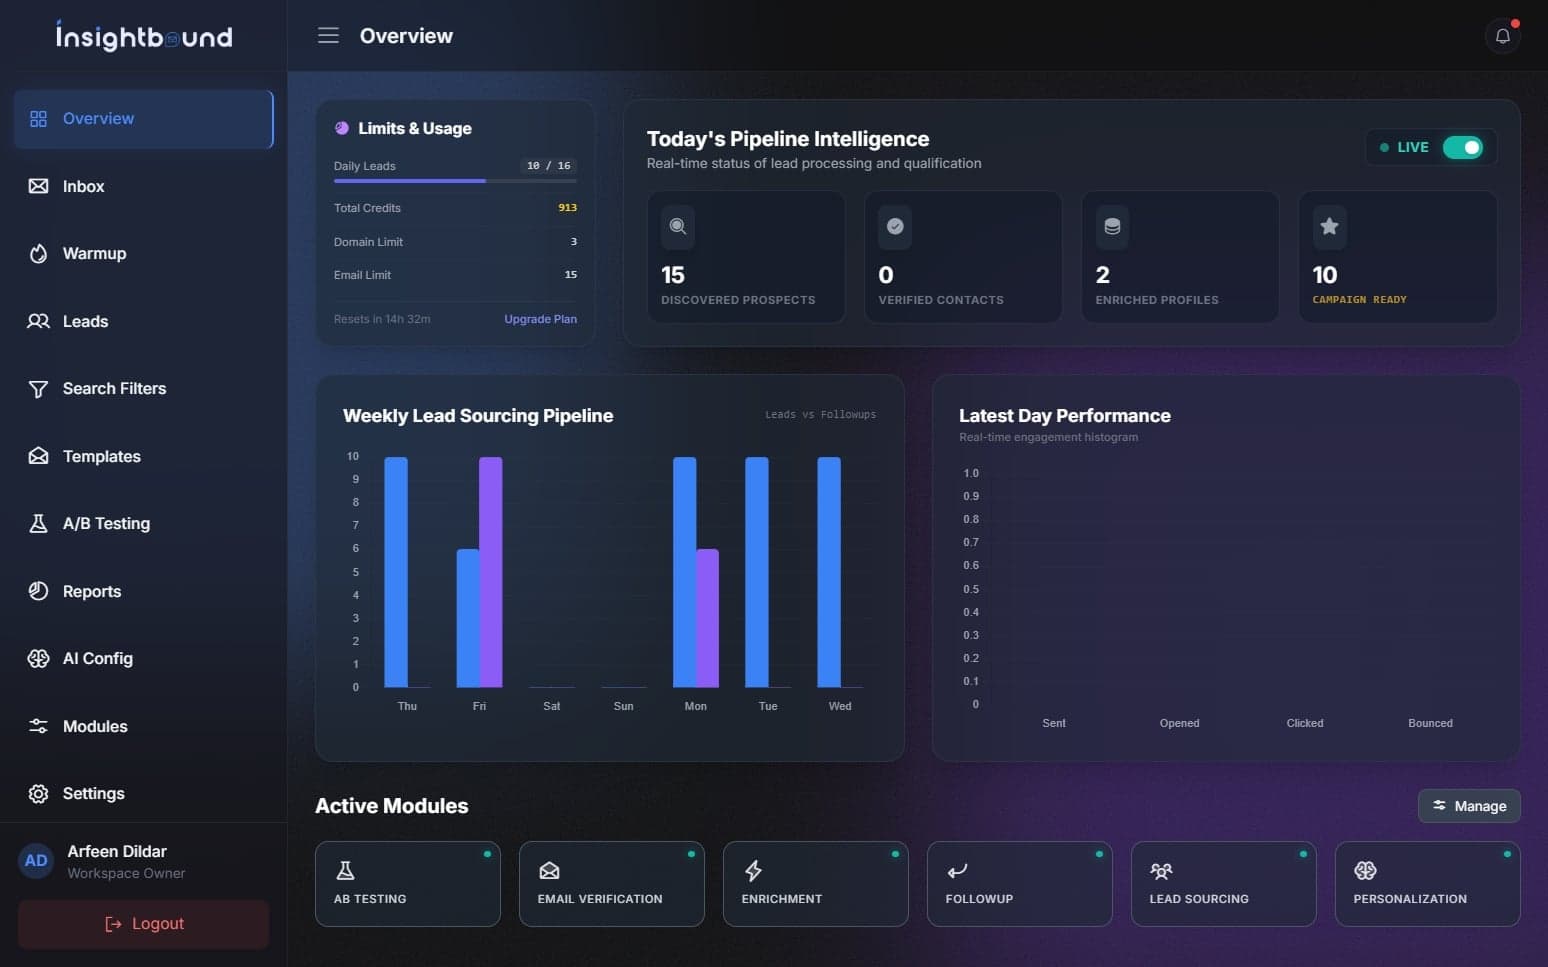The height and width of the screenshot is (967, 1548).
Task: Click the Total Credits value 913
Action: [x=567, y=208]
